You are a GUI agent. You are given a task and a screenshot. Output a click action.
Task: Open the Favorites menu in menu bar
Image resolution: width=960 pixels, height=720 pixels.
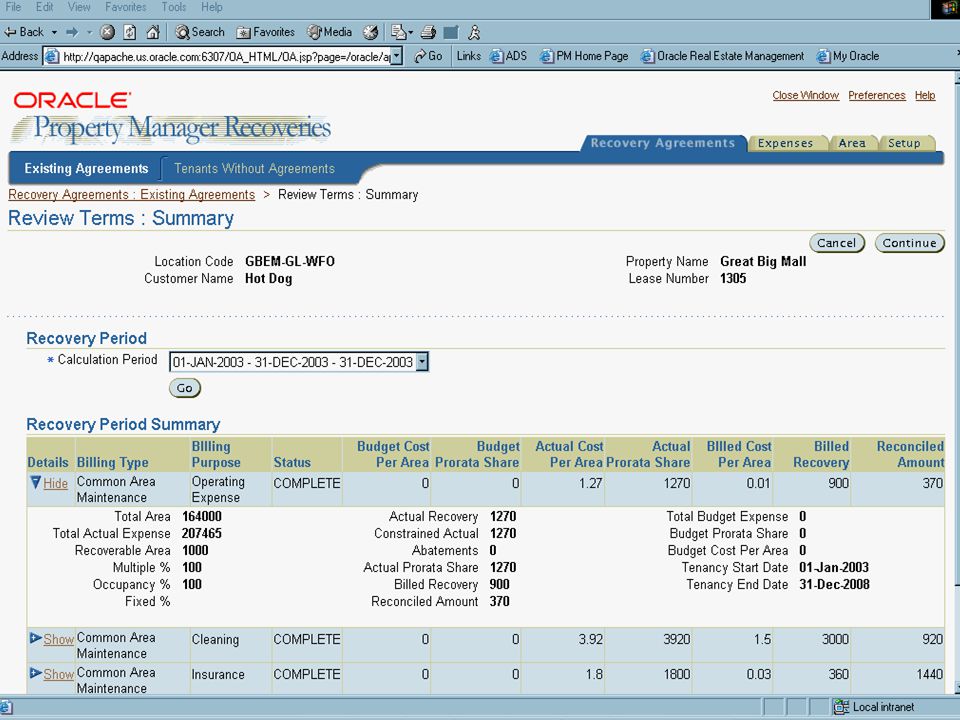coord(126,7)
